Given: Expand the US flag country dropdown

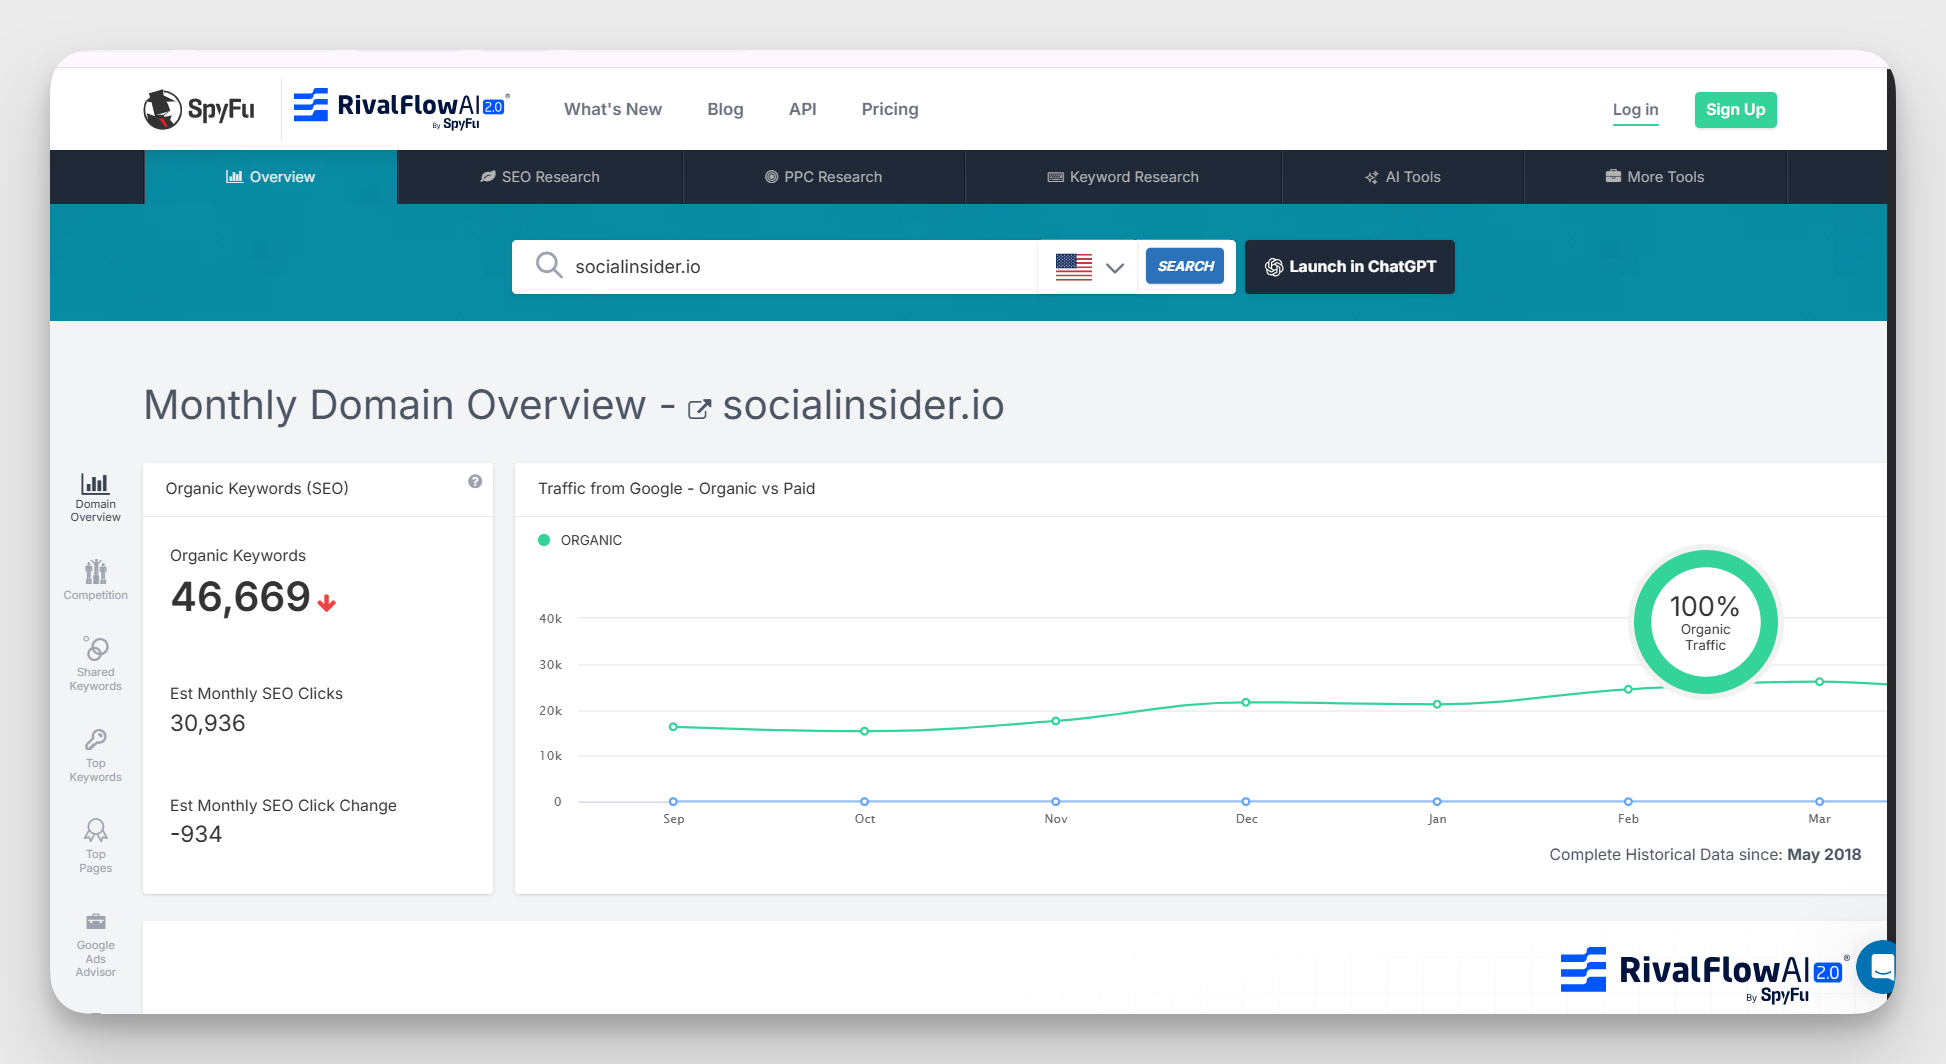Looking at the screenshot, I should click(1089, 267).
